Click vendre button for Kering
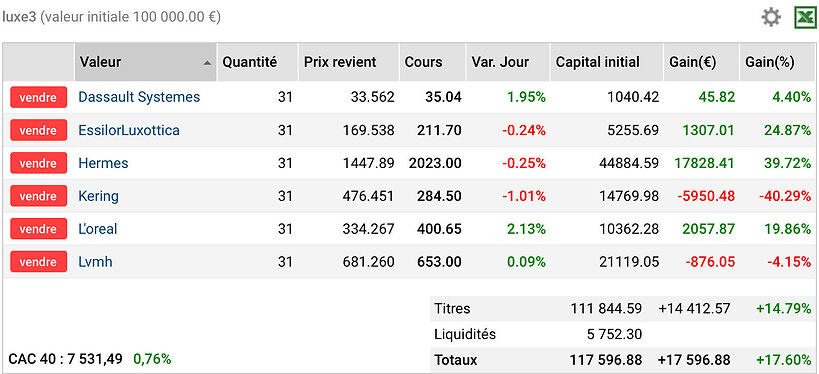The width and height of the screenshot is (819, 374). pyautogui.click(x=38, y=196)
